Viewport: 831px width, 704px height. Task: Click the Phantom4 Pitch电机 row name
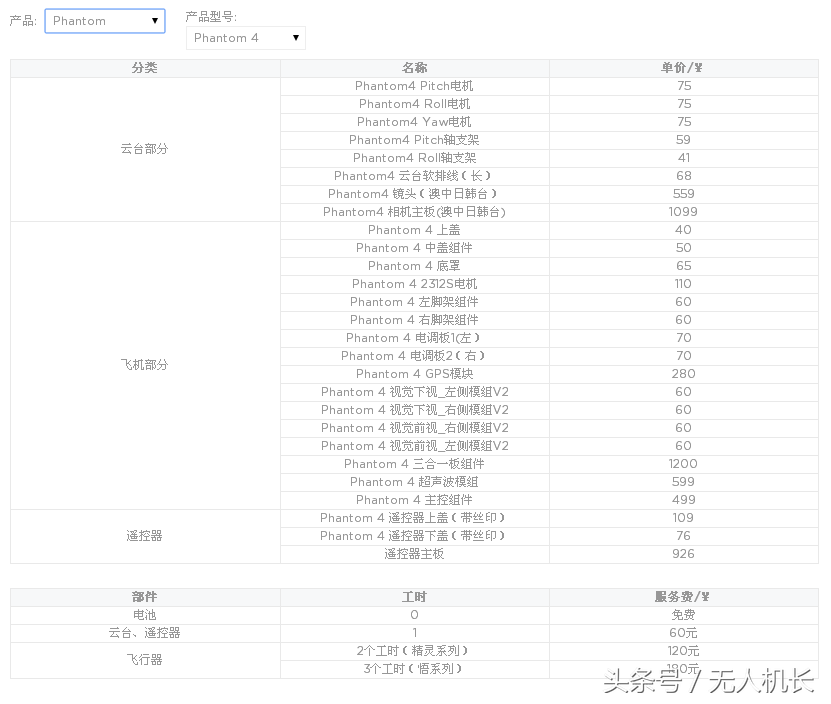(414, 86)
